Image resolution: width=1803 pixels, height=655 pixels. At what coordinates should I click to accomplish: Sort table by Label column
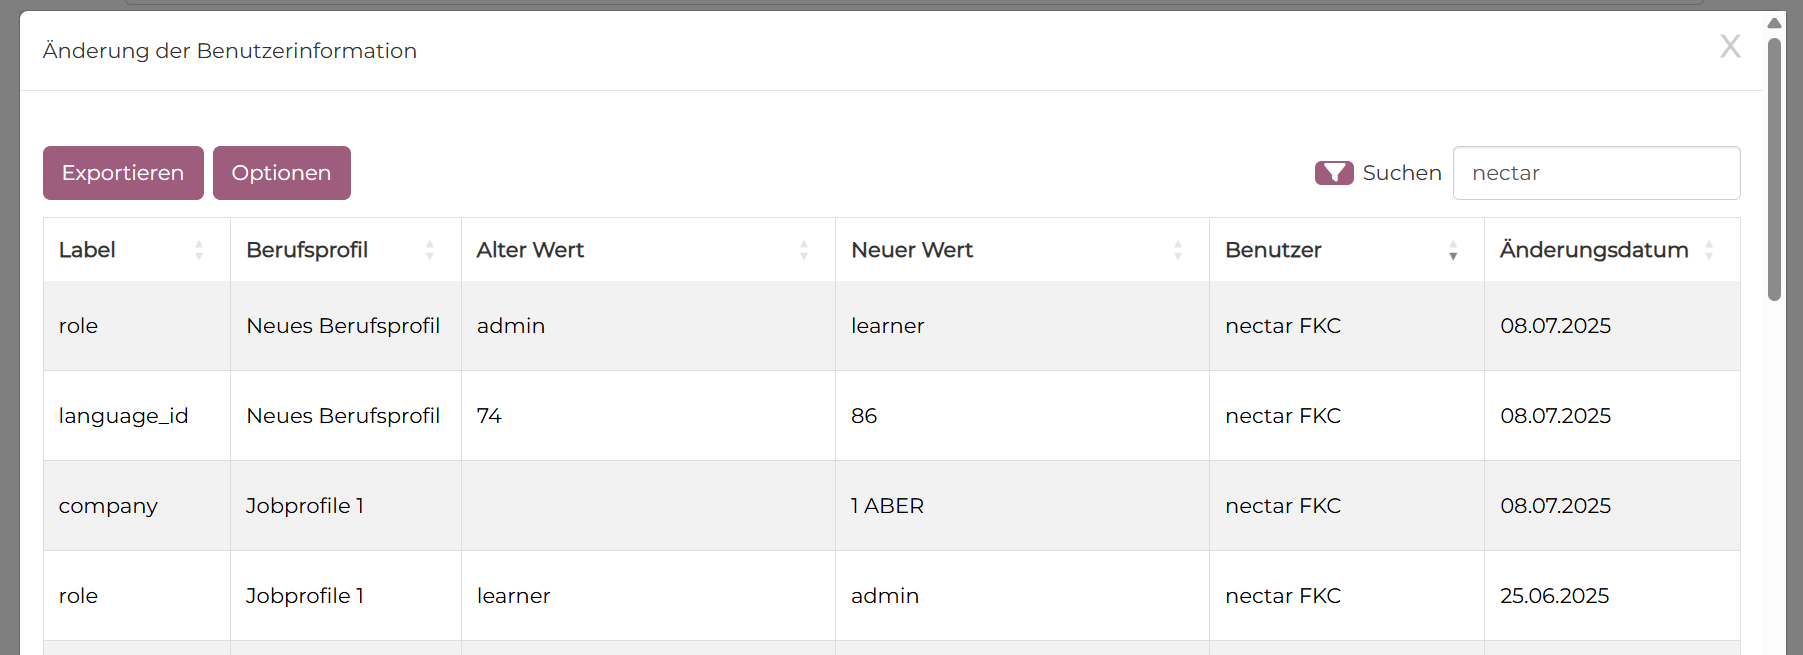(199, 250)
